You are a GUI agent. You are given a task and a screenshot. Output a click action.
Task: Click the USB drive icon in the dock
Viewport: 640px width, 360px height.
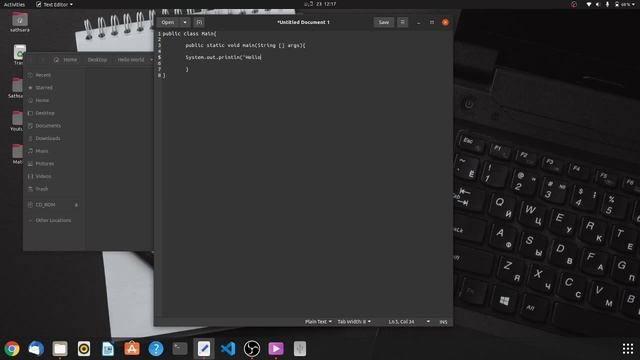300,349
